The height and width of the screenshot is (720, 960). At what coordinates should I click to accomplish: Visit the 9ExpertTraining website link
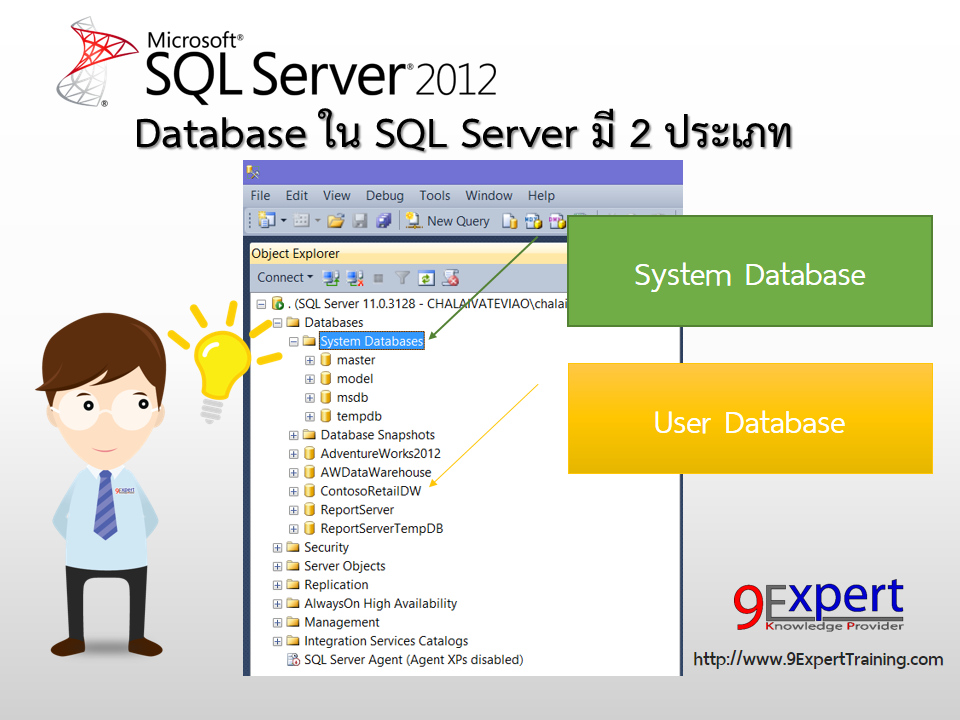(x=818, y=659)
